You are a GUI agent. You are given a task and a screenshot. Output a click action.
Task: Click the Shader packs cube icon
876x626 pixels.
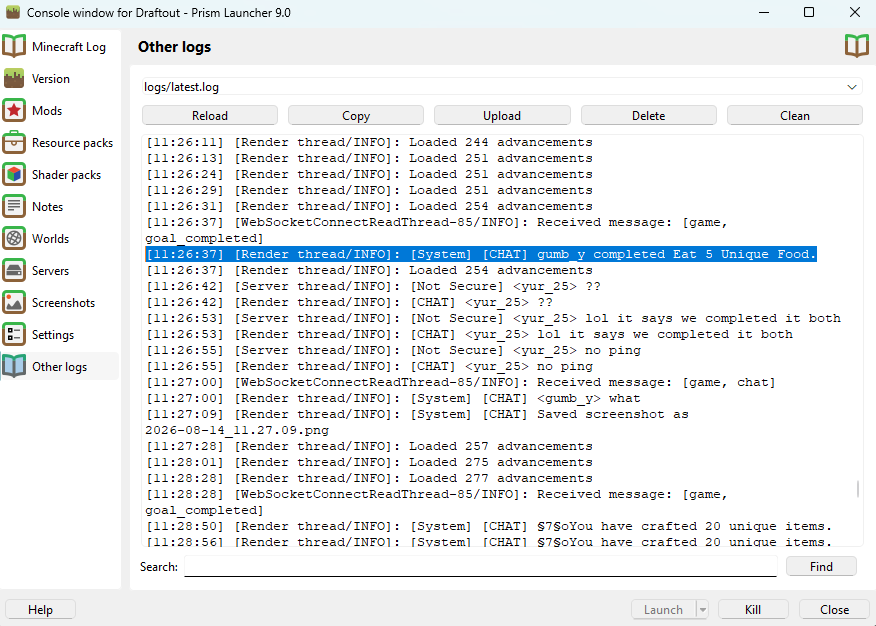tap(14, 174)
